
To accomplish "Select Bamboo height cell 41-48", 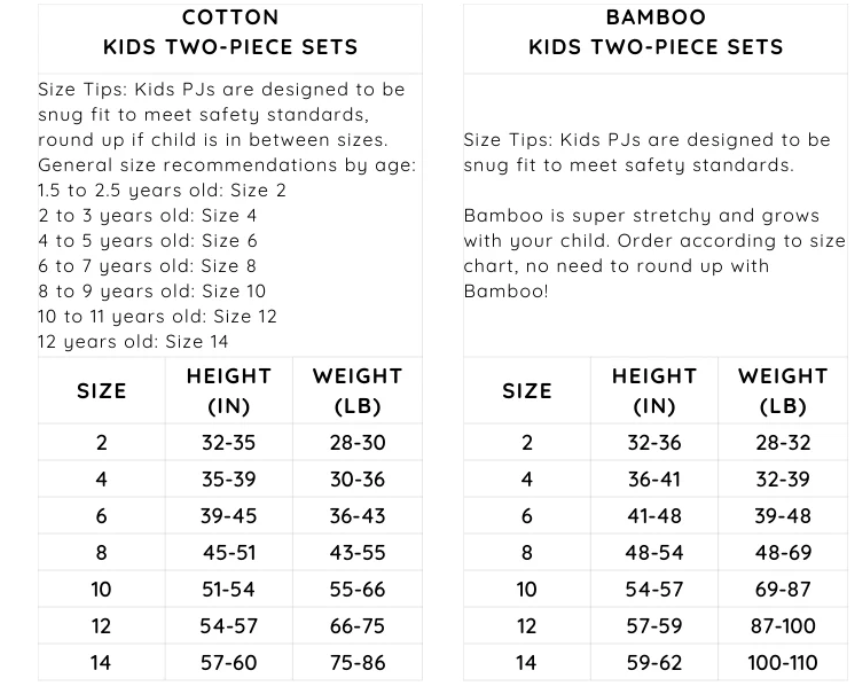I will pyautogui.click(x=654, y=517).
